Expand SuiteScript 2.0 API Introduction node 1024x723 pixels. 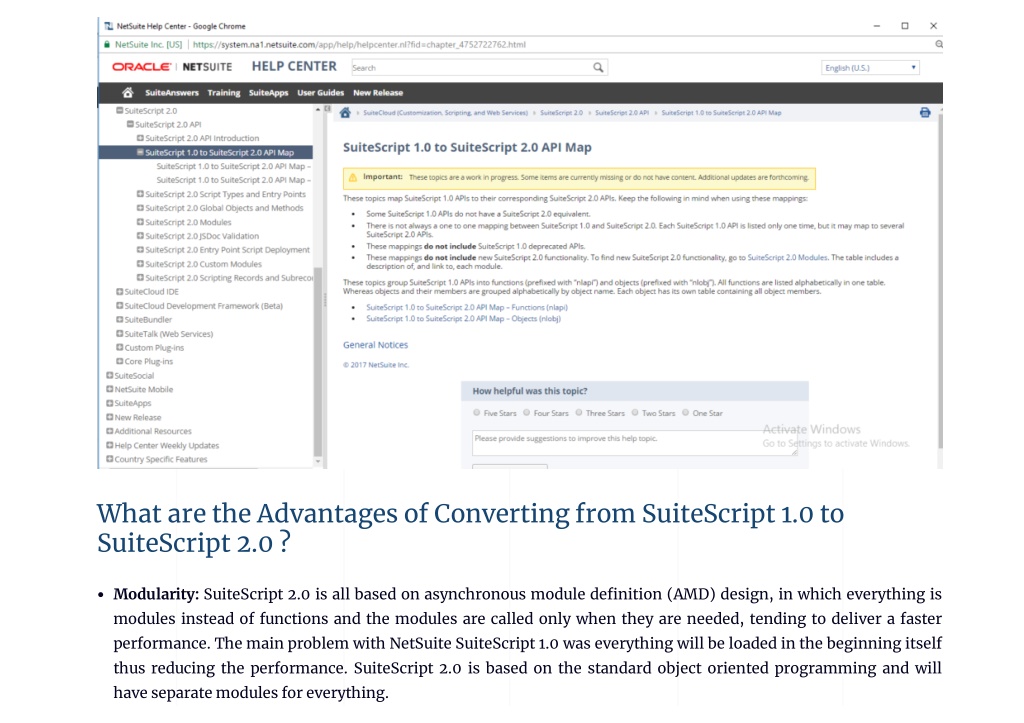(140, 138)
